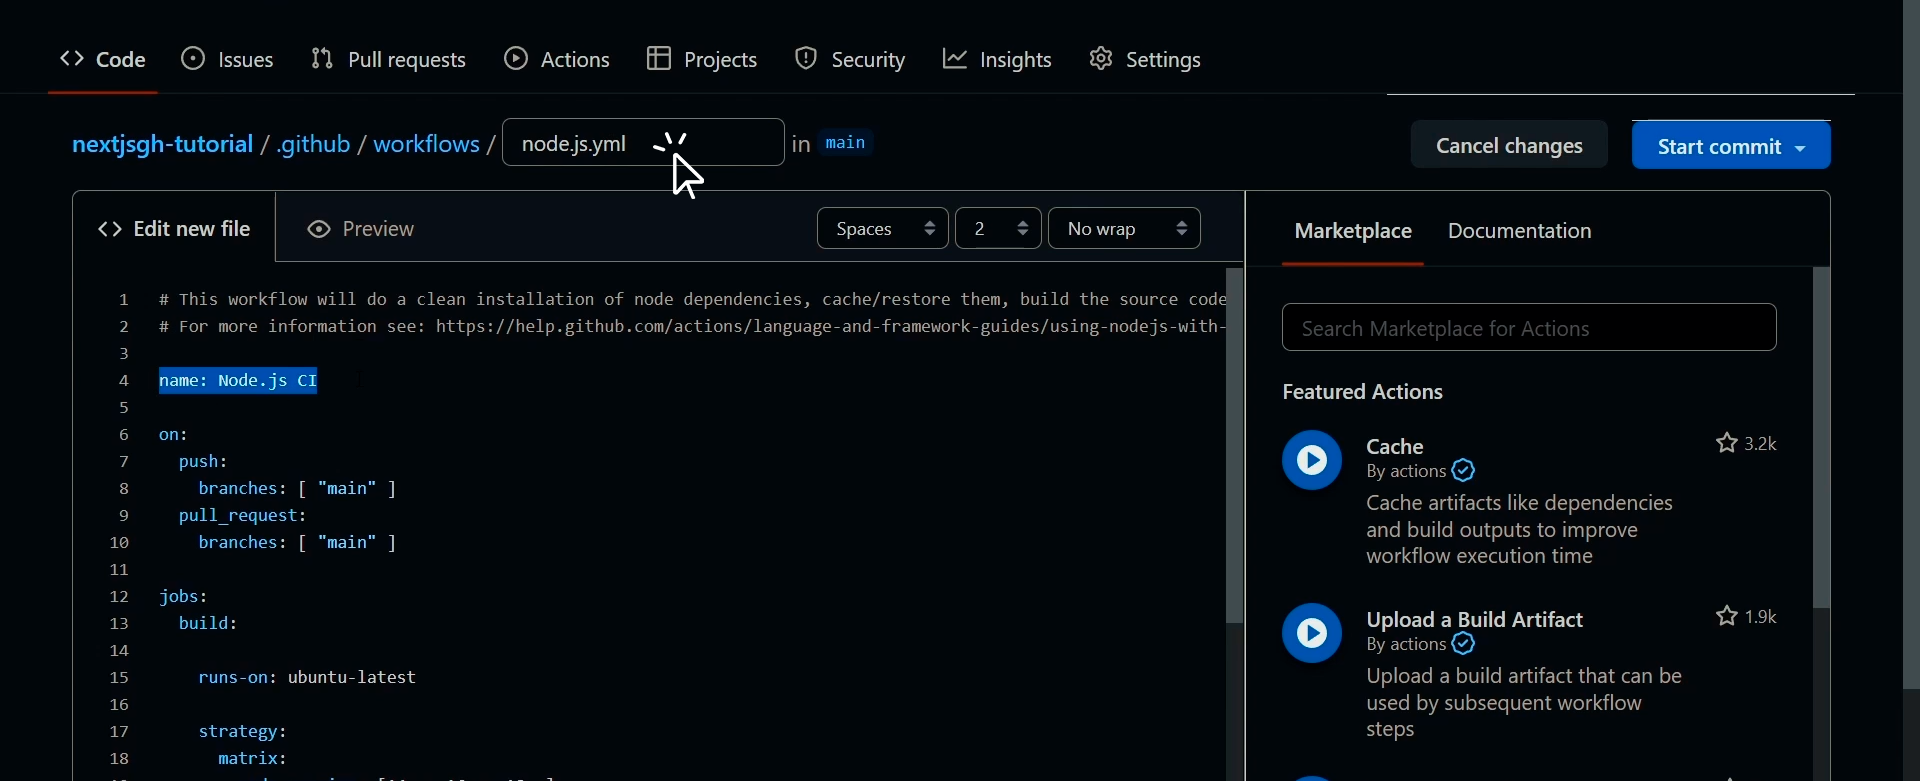
Task: Open Upload a Build Artifact action title
Action: click(1475, 619)
